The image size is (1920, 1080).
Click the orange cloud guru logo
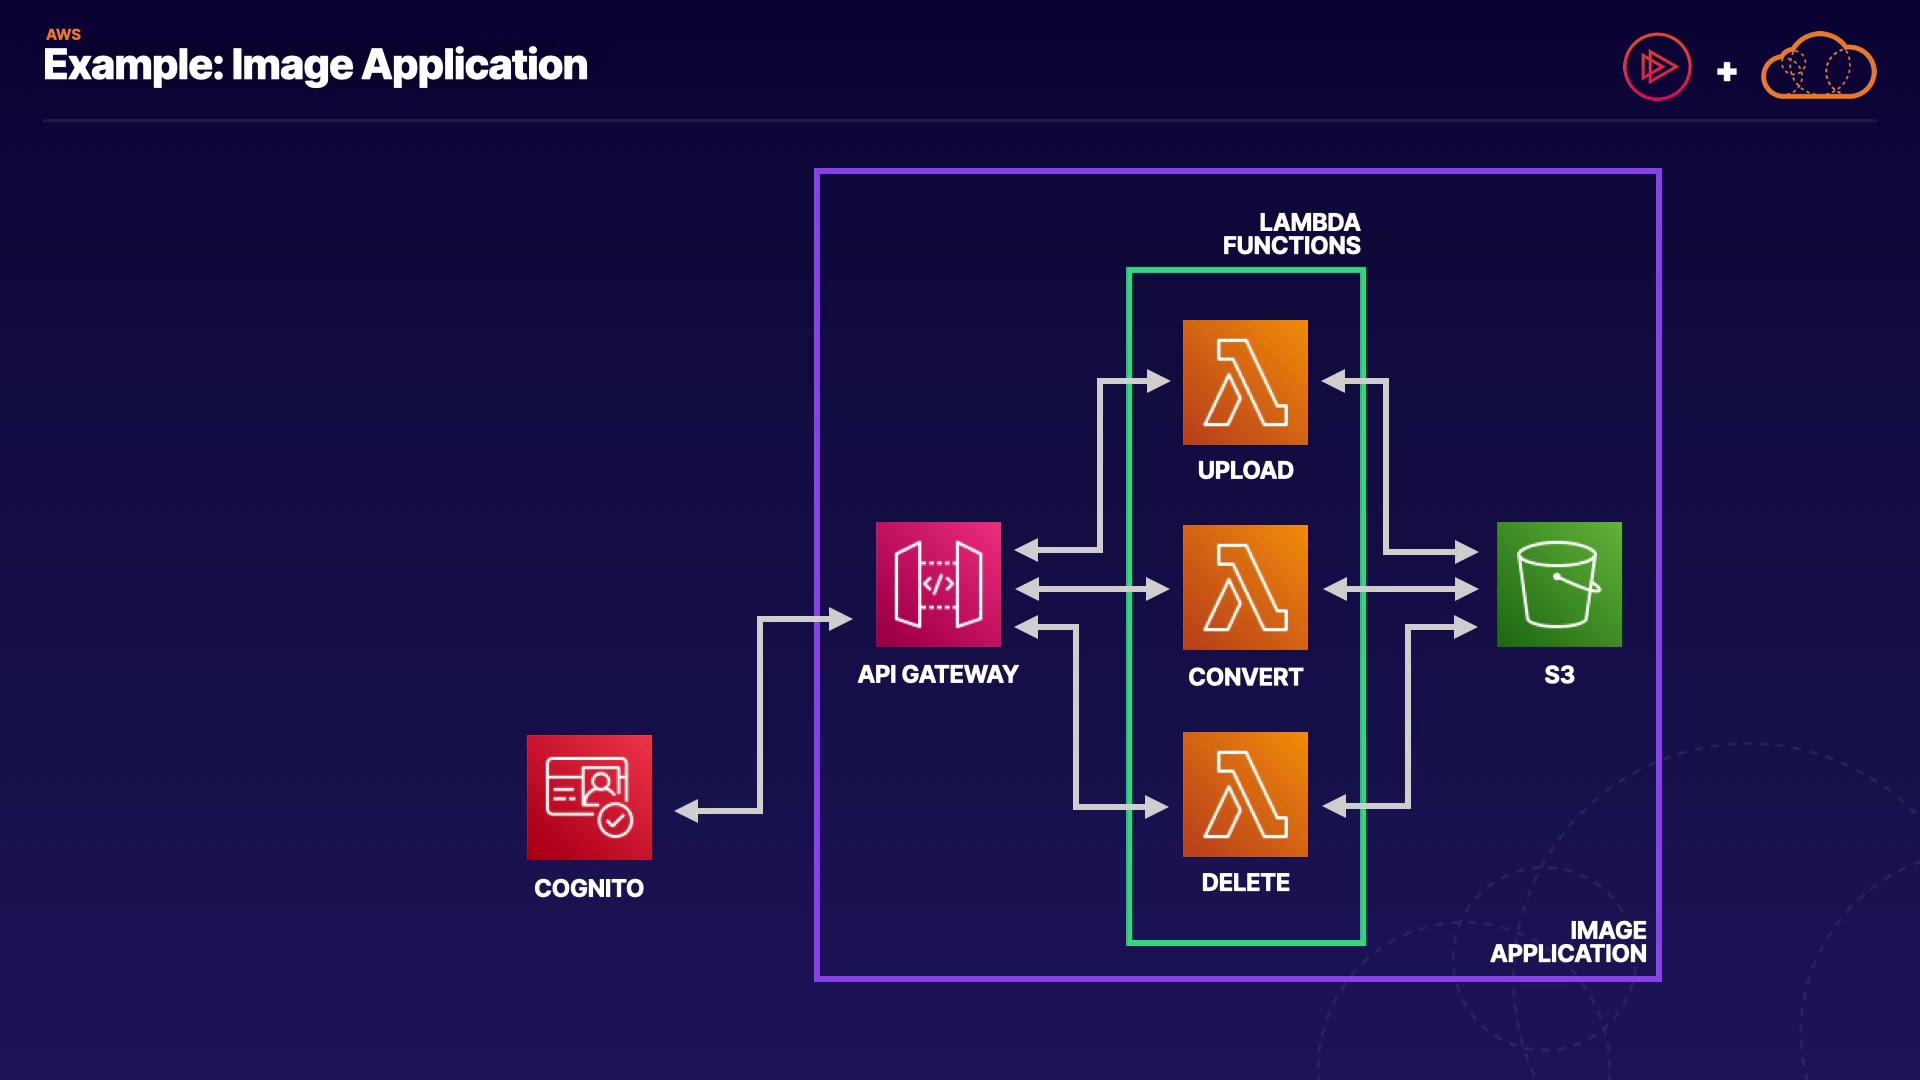pyautogui.click(x=1818, y=67)
